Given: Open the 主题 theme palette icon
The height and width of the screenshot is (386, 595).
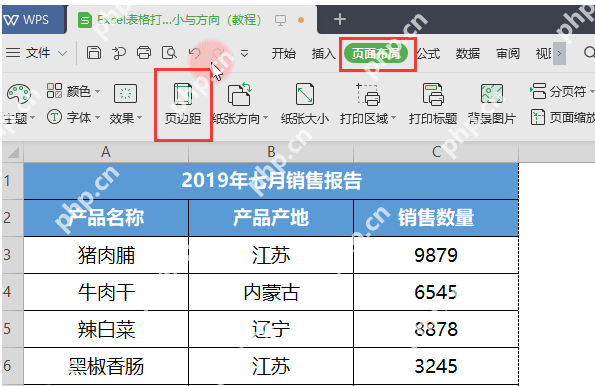Looking at the screenshot, I should pyautogui.click(x=18, y=94).
